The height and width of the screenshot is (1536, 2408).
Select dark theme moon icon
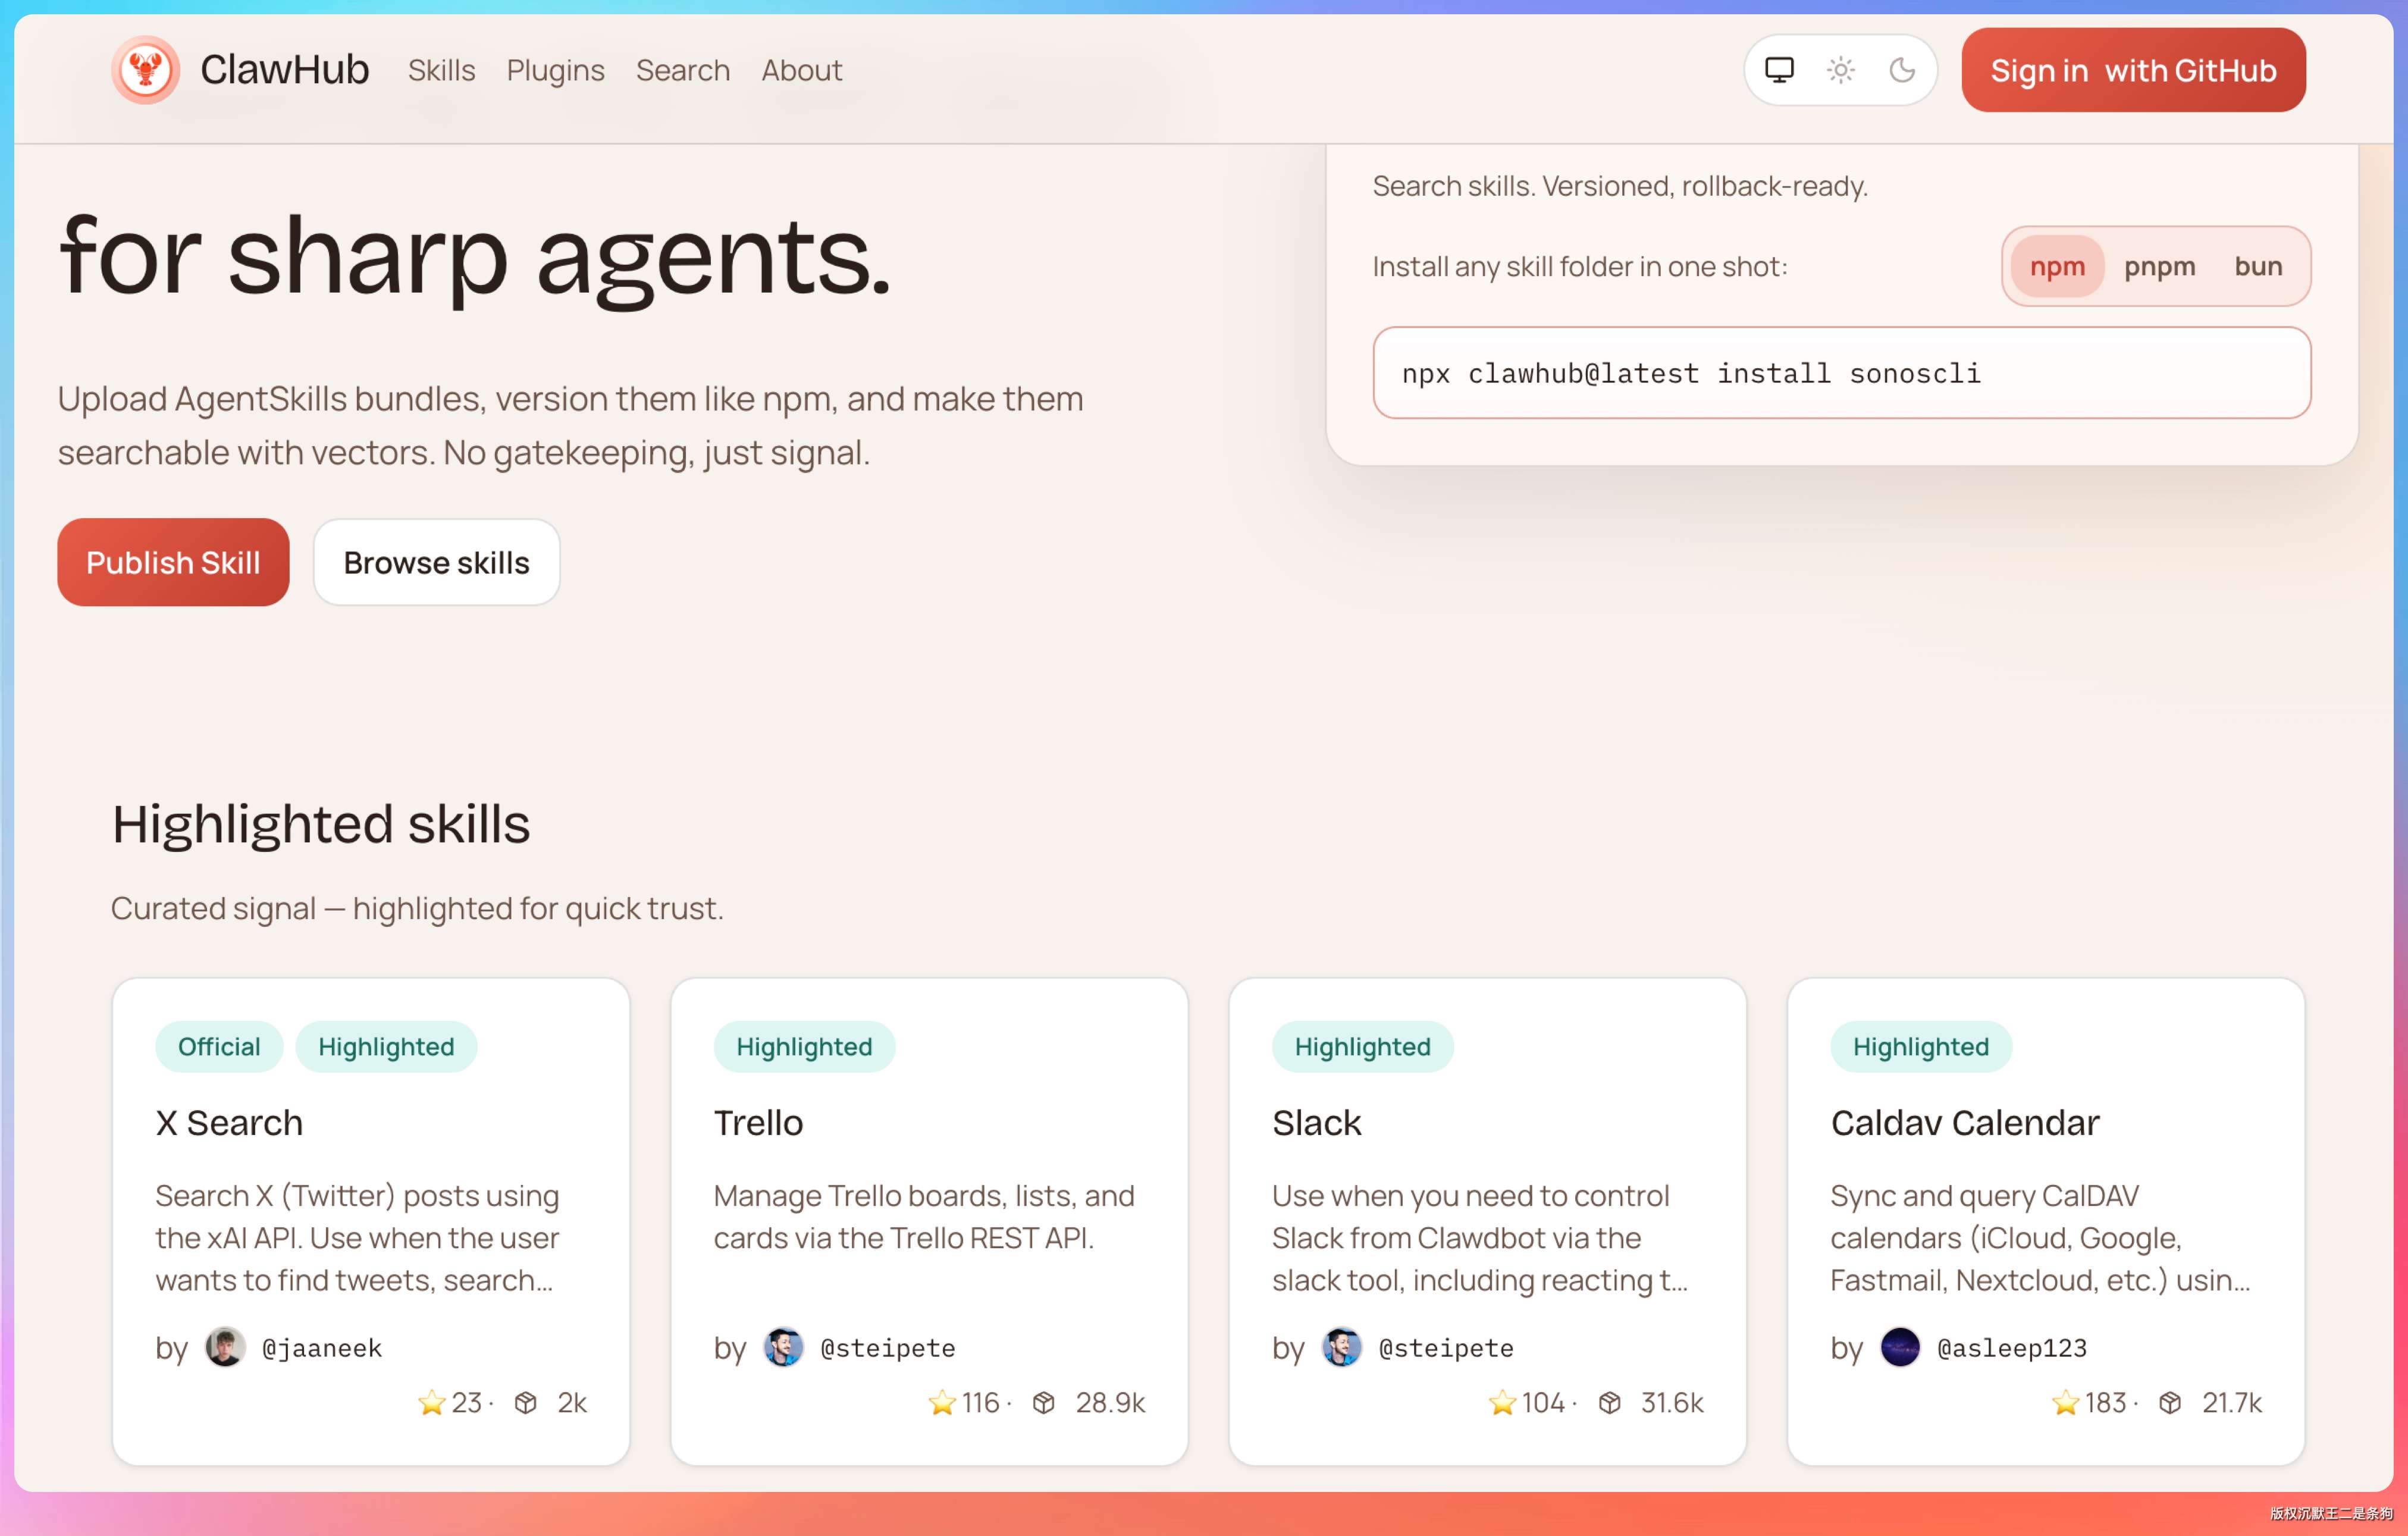[1902, 70]
